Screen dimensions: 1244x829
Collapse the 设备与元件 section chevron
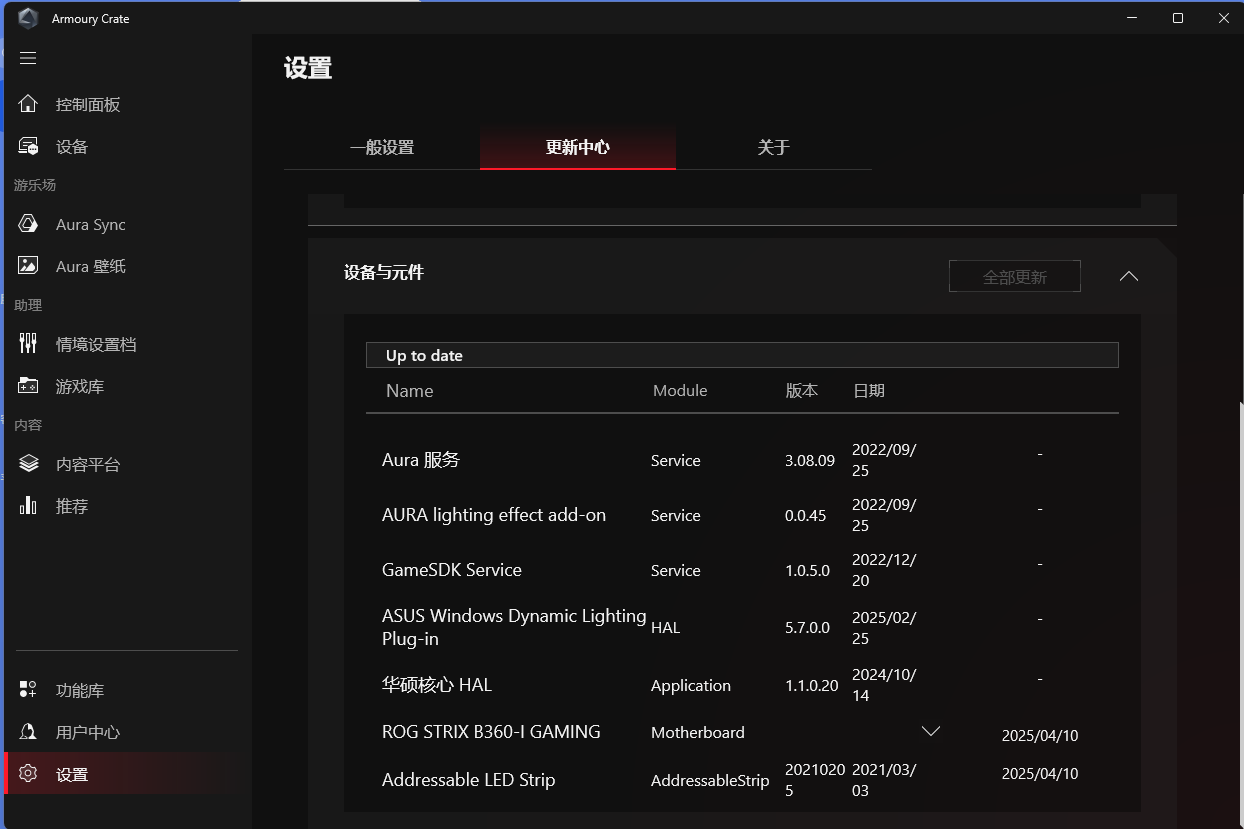click(1129, 276)
